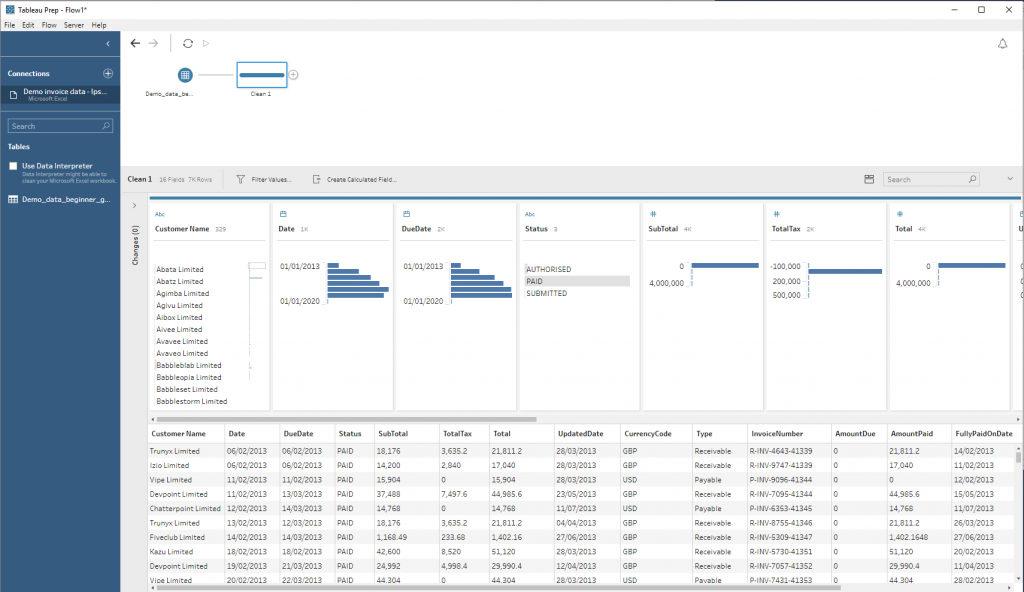Redo with the forward arrow
The image size is (1024, 592).
153,43
